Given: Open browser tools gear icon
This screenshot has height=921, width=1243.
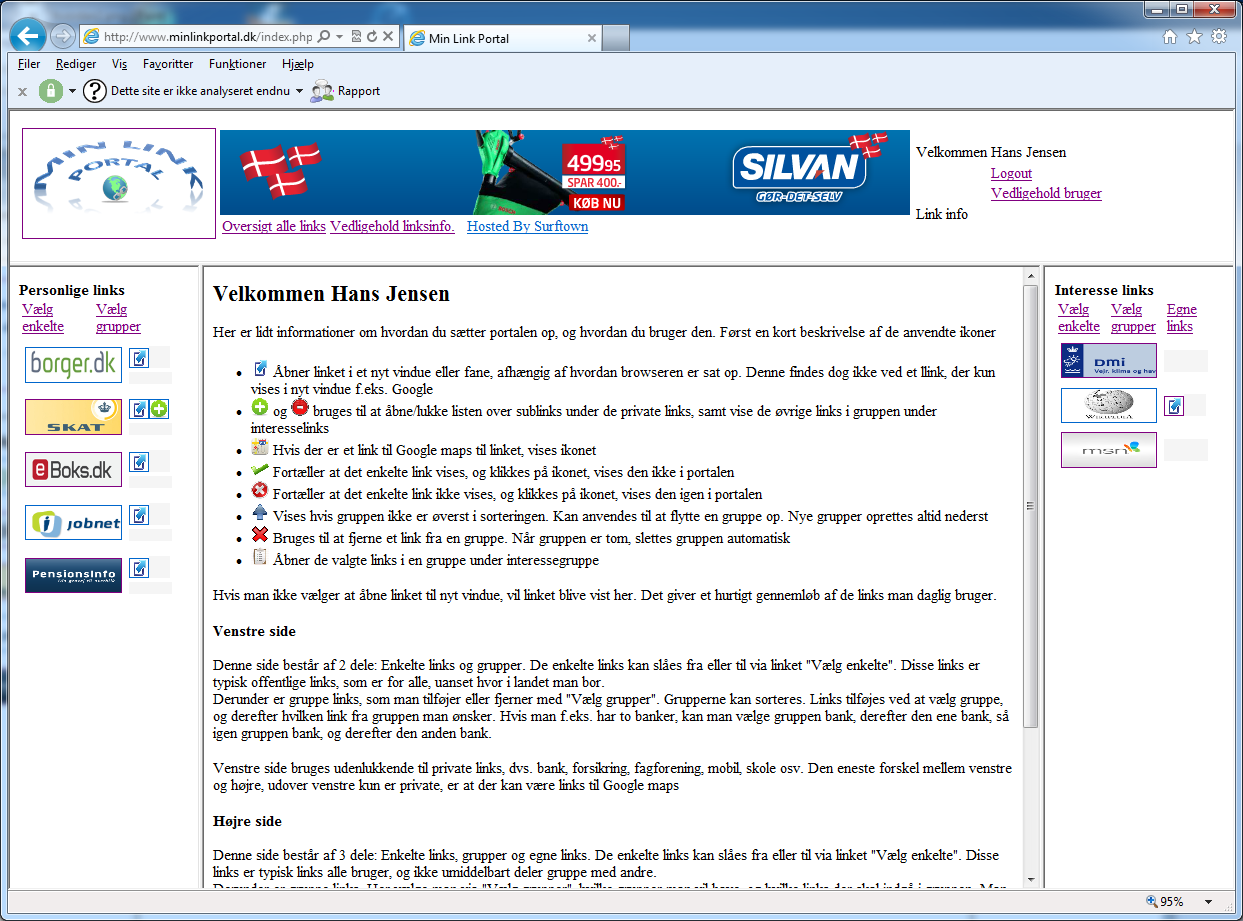Looking at the screenshot, I should [x=1219, y=37].
